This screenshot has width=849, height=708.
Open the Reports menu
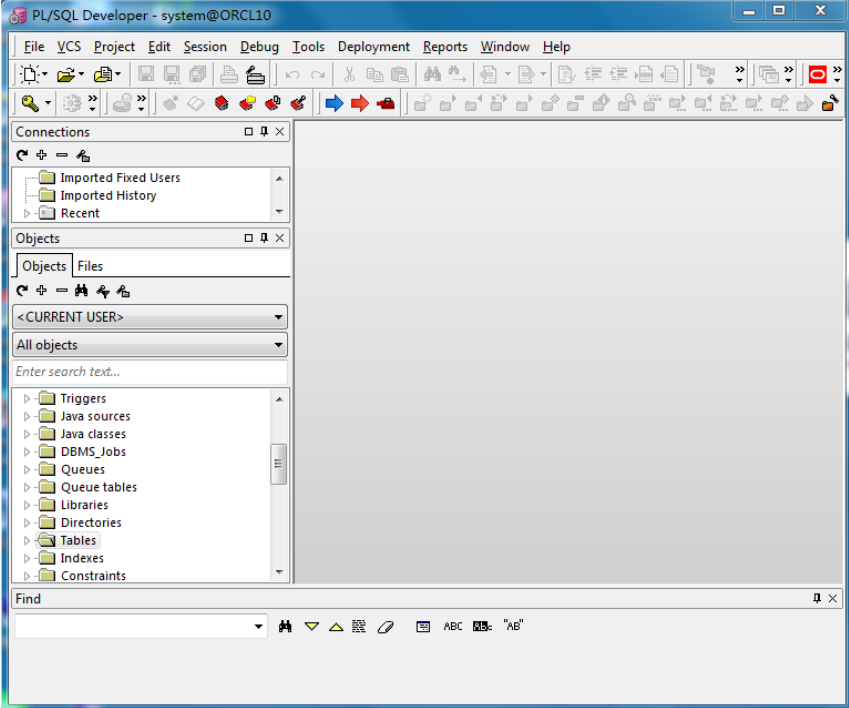[x=445, y=47]
